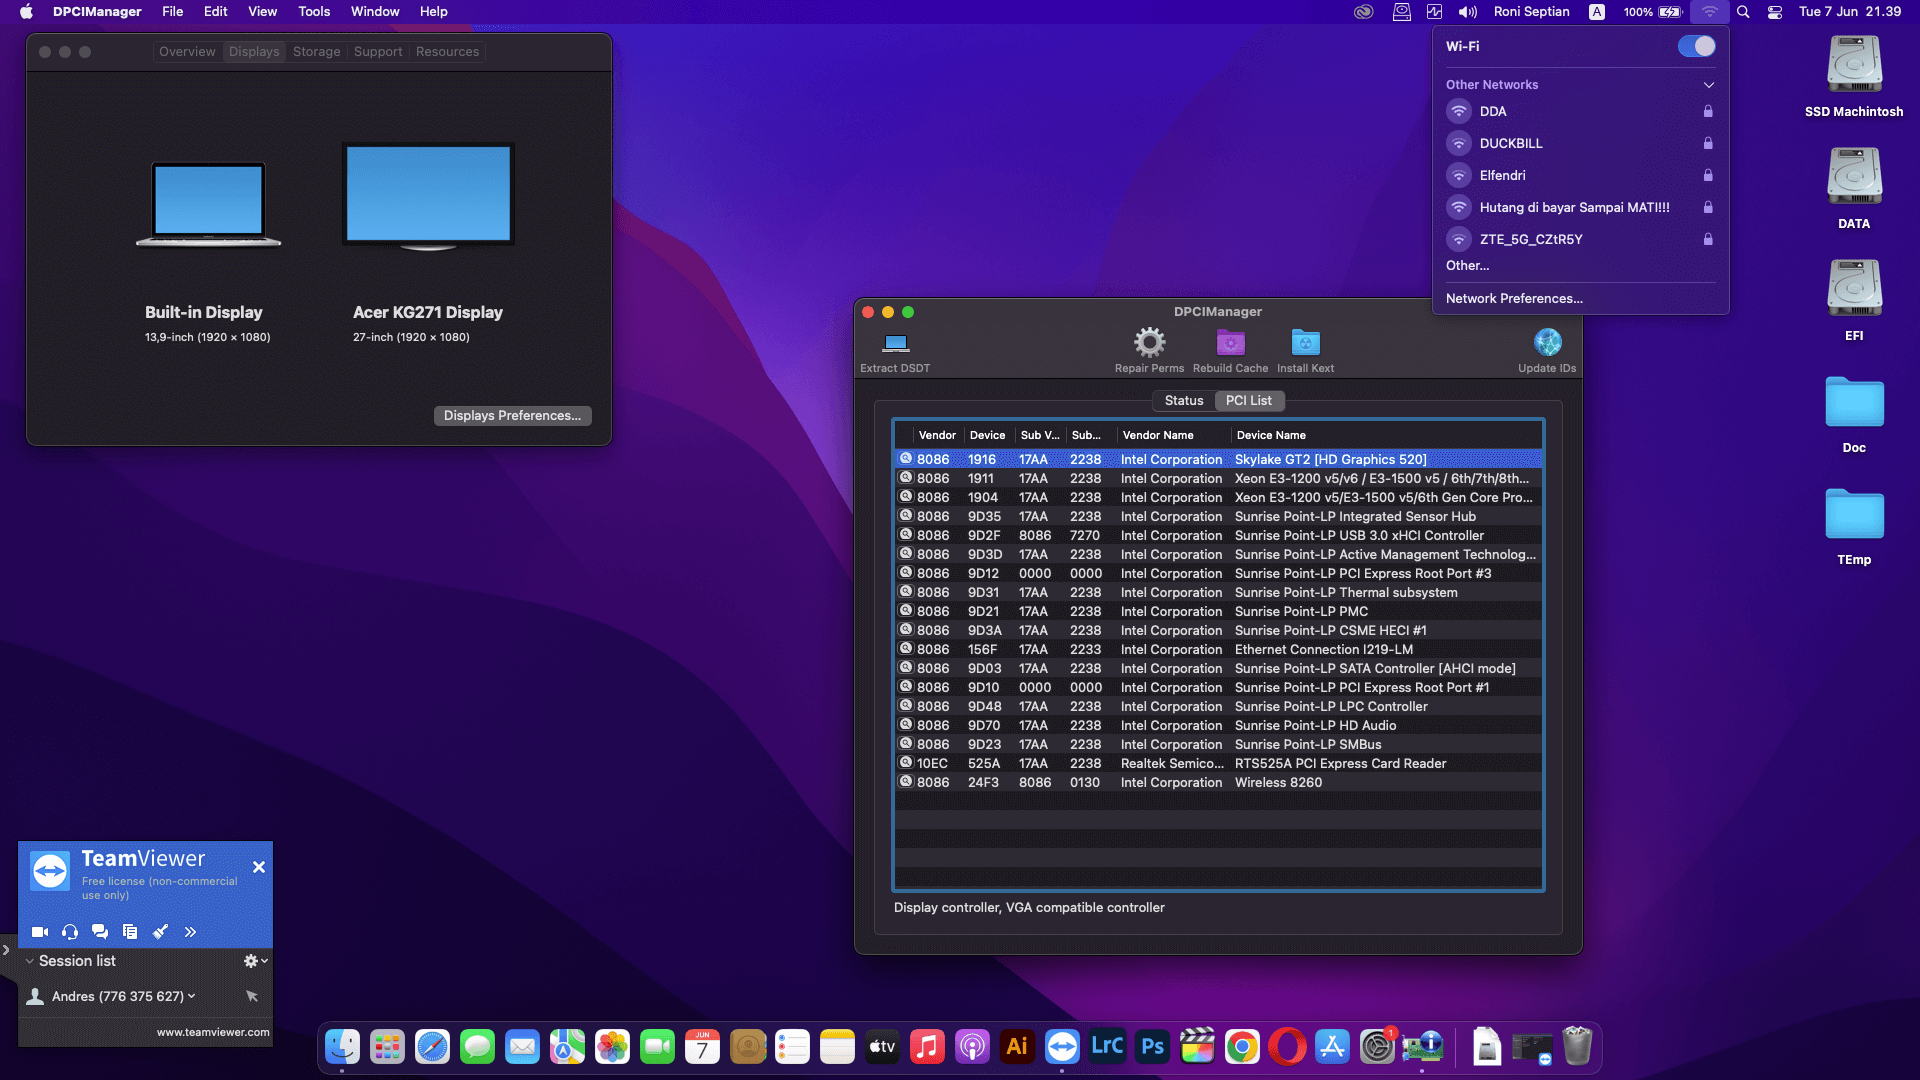Switch to the Status tab in DPCIManager
The width and height of the screenshot is (1920, 1080).
pos(1183,400)
